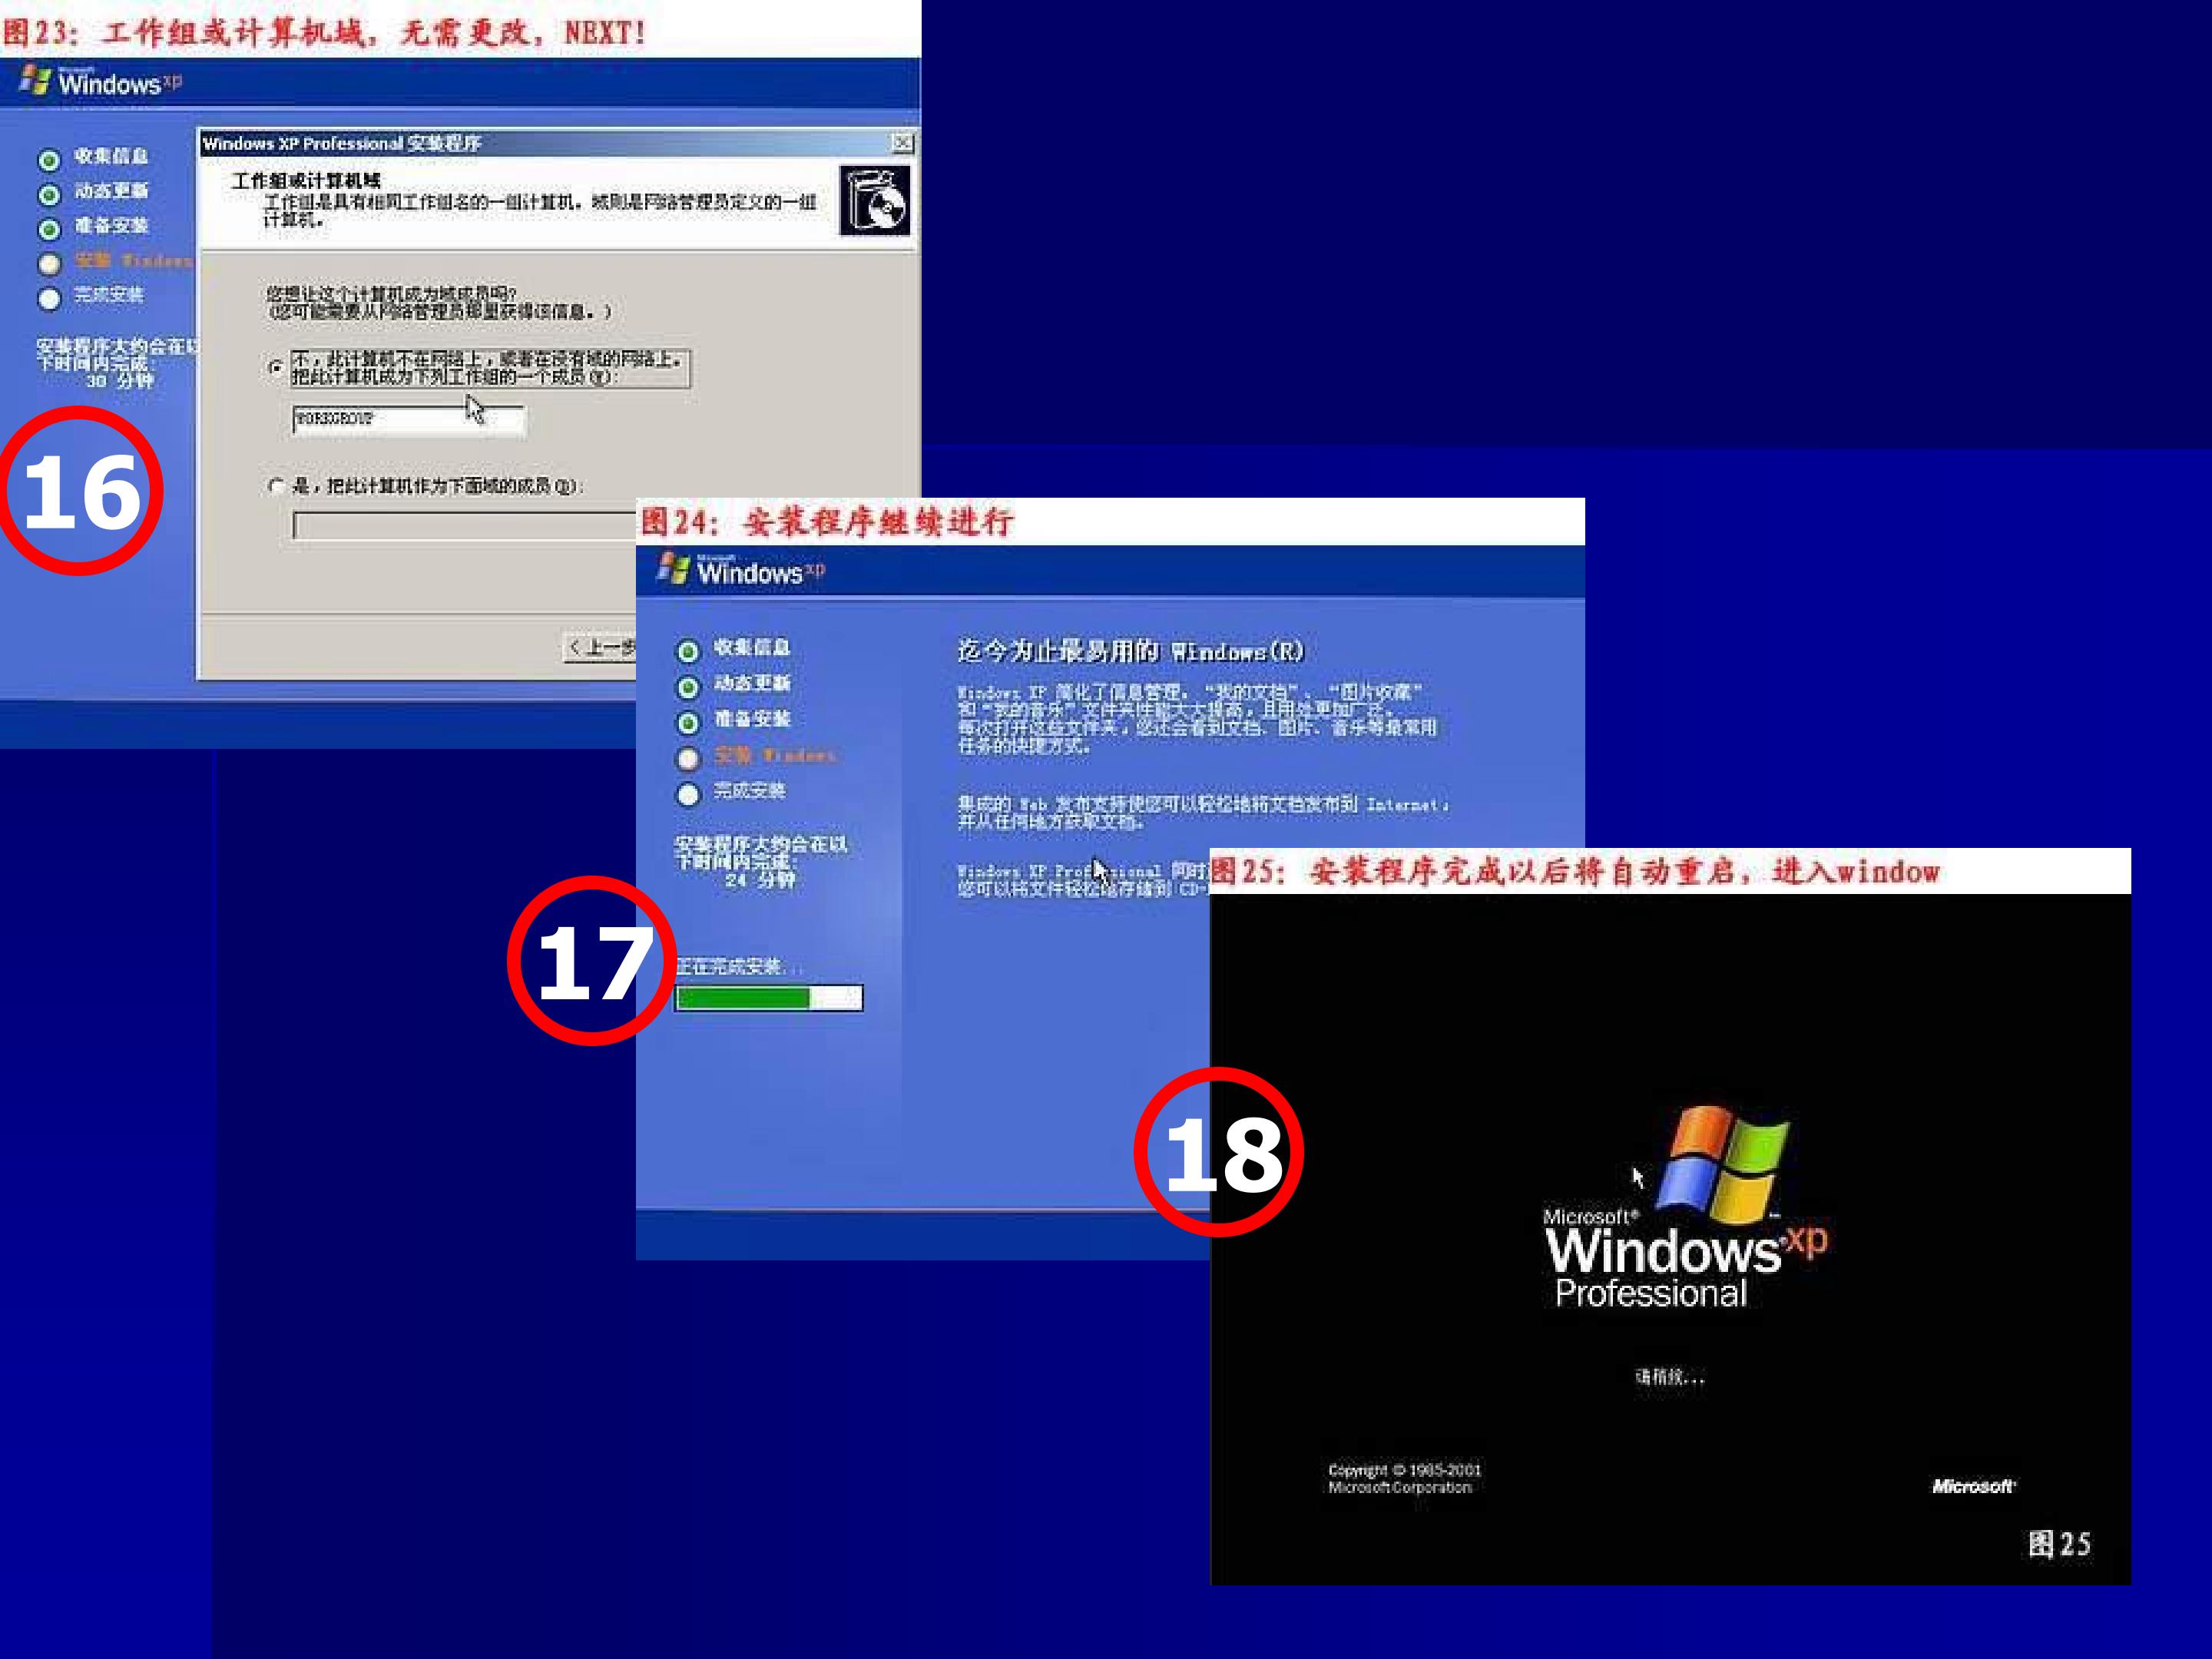Select the 'No, not on network' workgroup radio
Image resolution: width=2212 pixels, height=1659 pixels.
[x=275, y=367]
